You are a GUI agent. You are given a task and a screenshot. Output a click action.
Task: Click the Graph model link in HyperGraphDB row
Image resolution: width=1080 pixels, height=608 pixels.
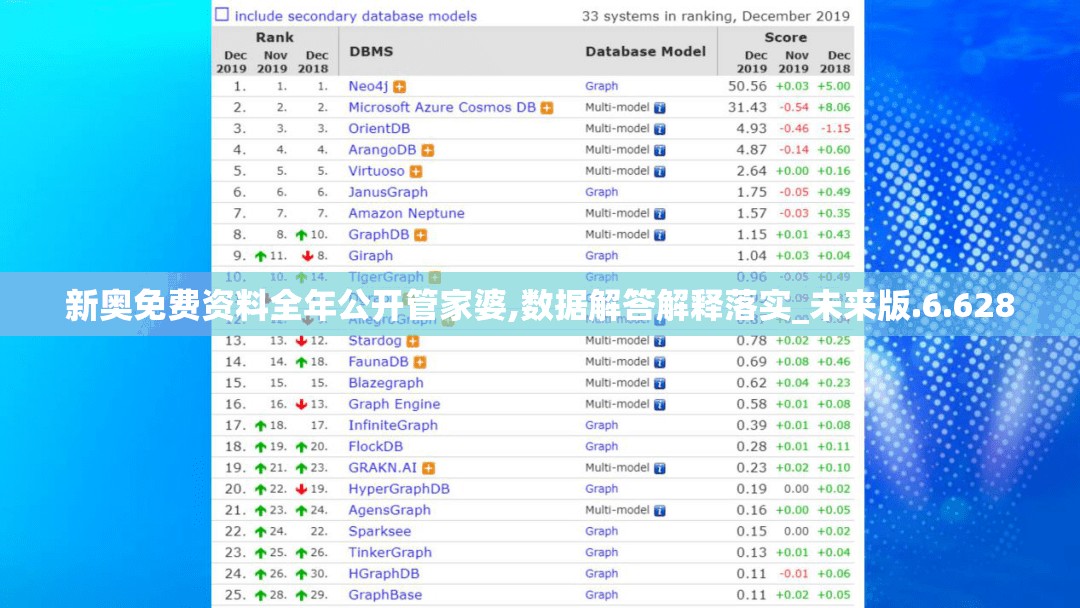[x=601, y=489]
